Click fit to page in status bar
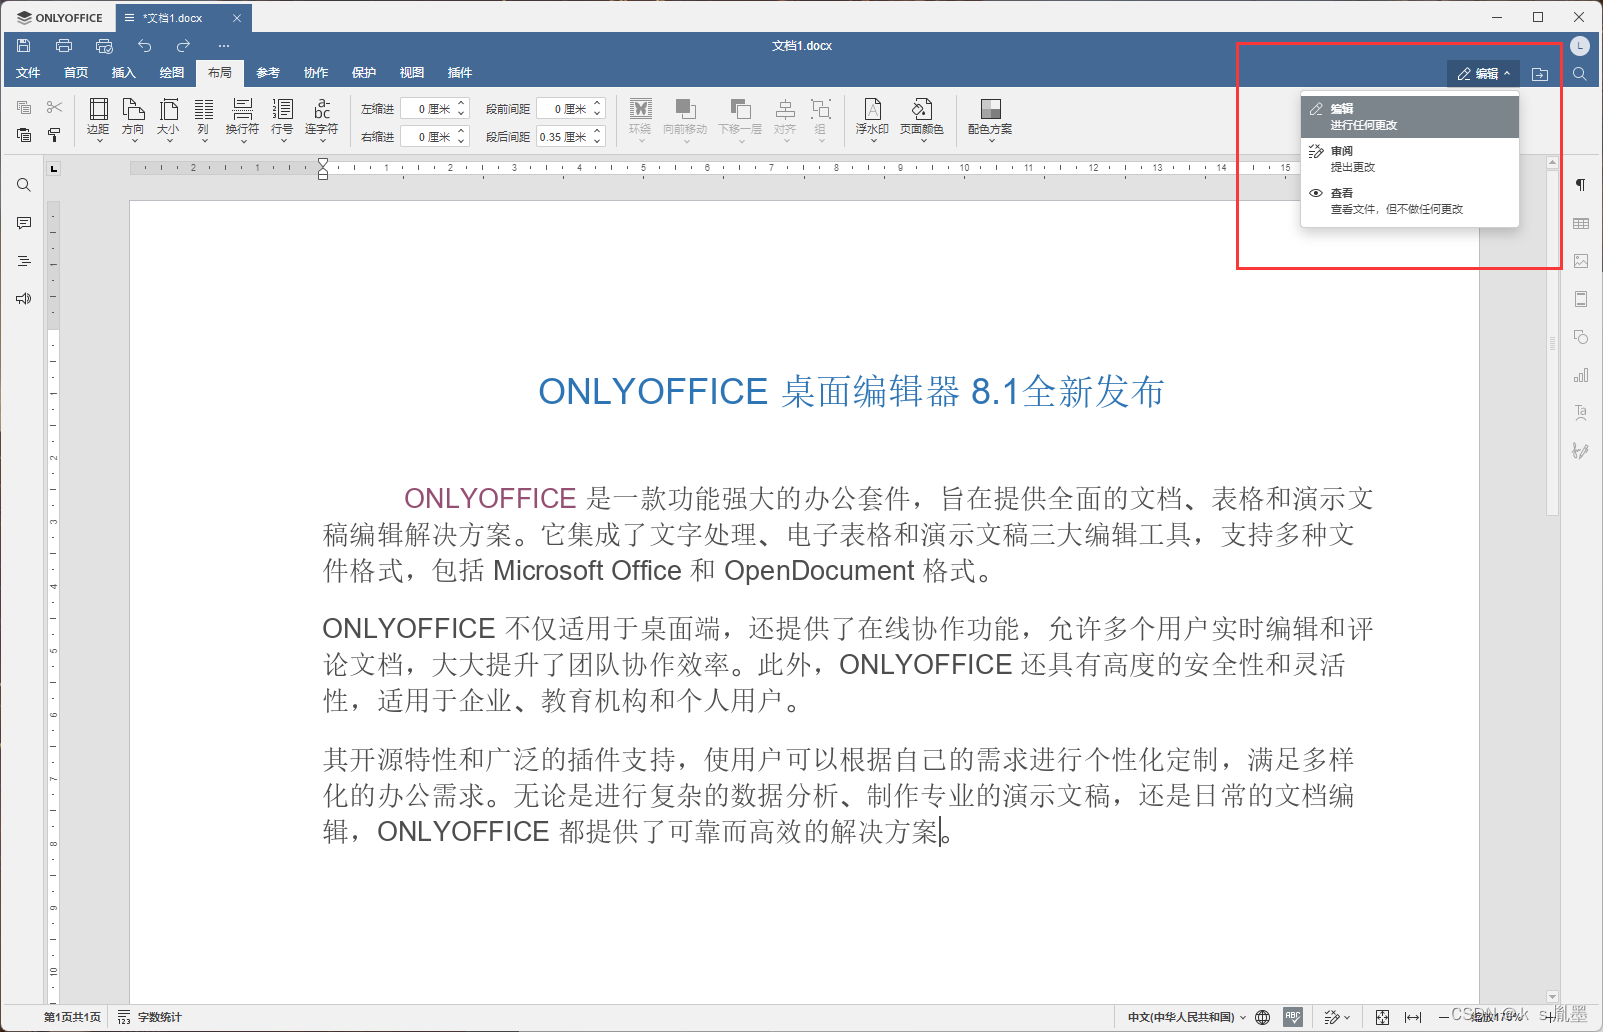 (1382, 1017)
